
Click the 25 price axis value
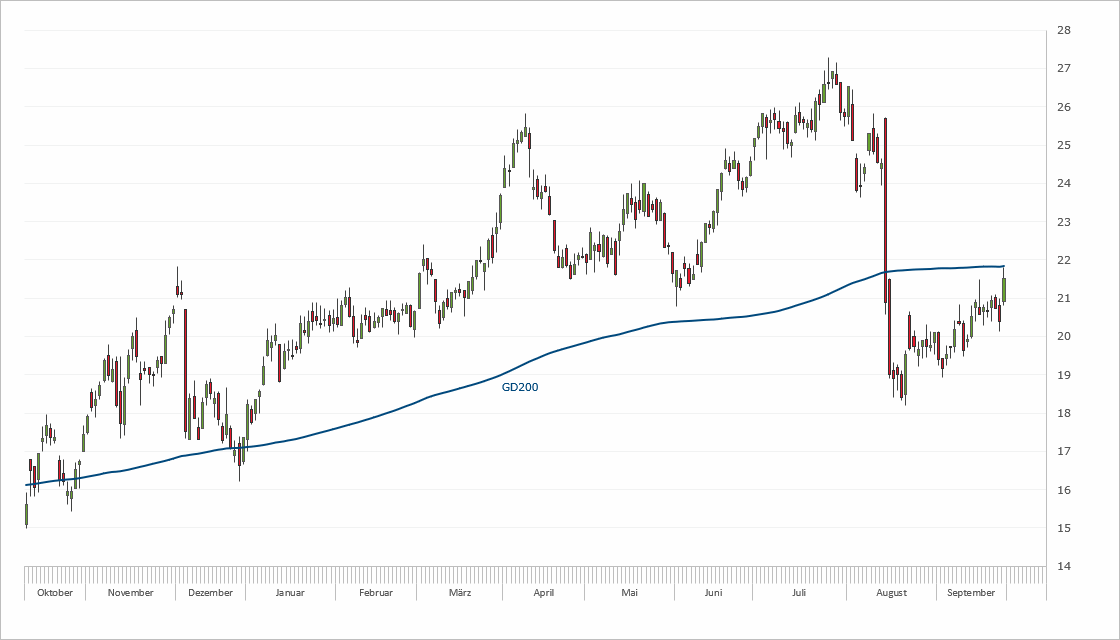pyautogui.click(x=1064, y=146)
